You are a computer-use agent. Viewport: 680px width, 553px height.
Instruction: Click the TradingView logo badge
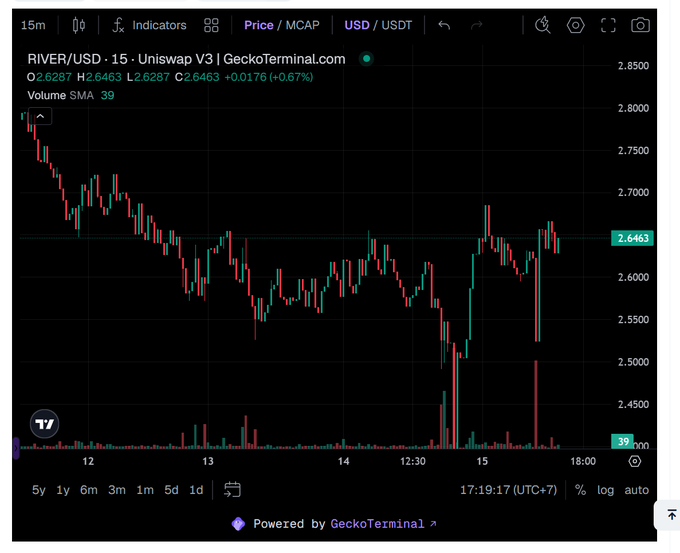point(44,424)
